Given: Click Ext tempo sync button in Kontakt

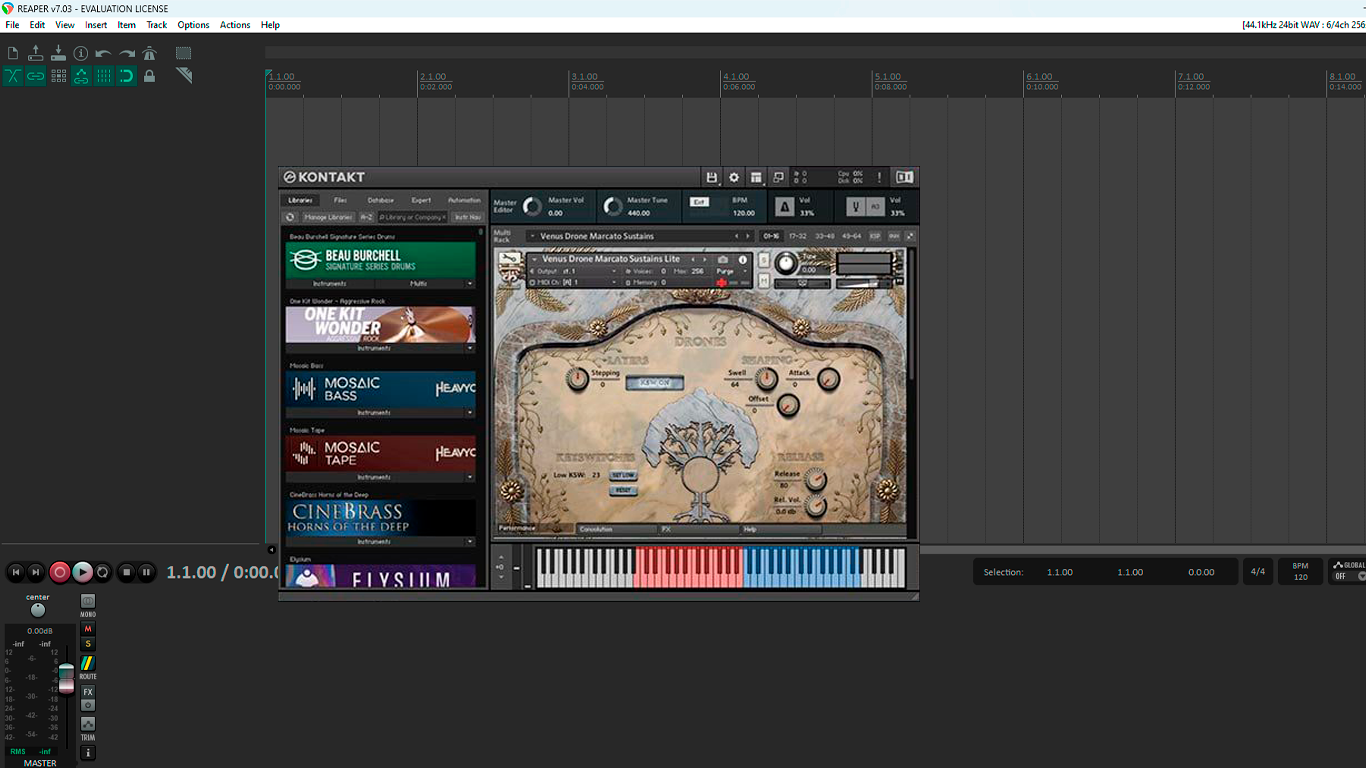Looking at the screenshot, I should [x=699, y=202].
